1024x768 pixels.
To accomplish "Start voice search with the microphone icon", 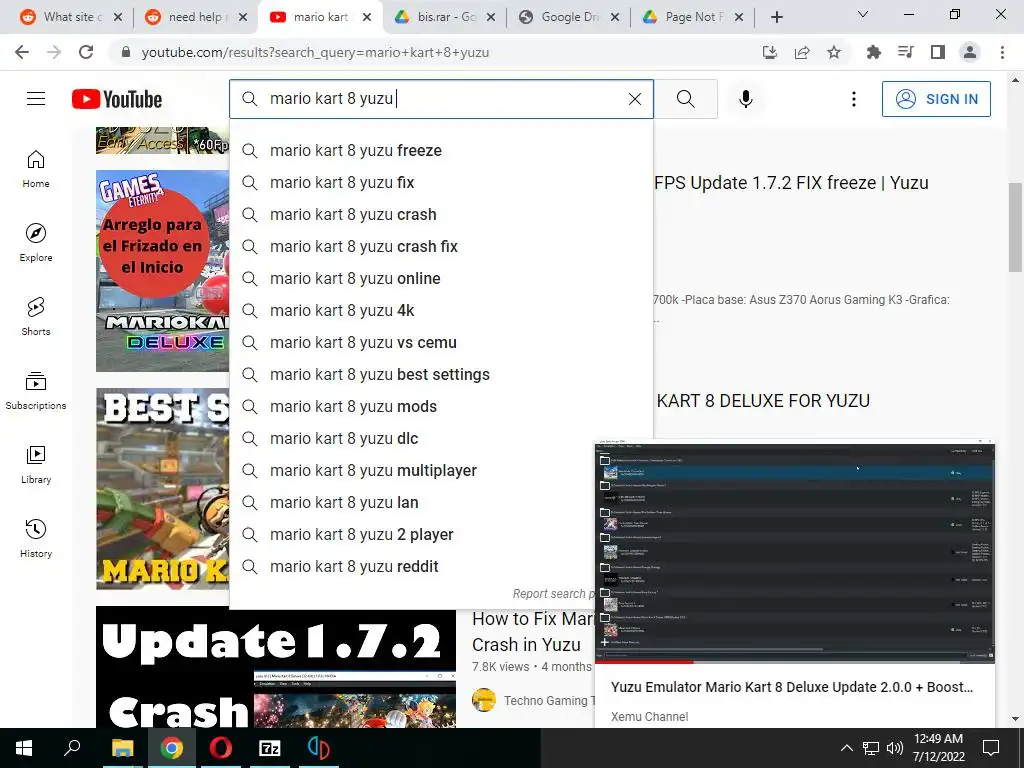I will pos(746,99).
